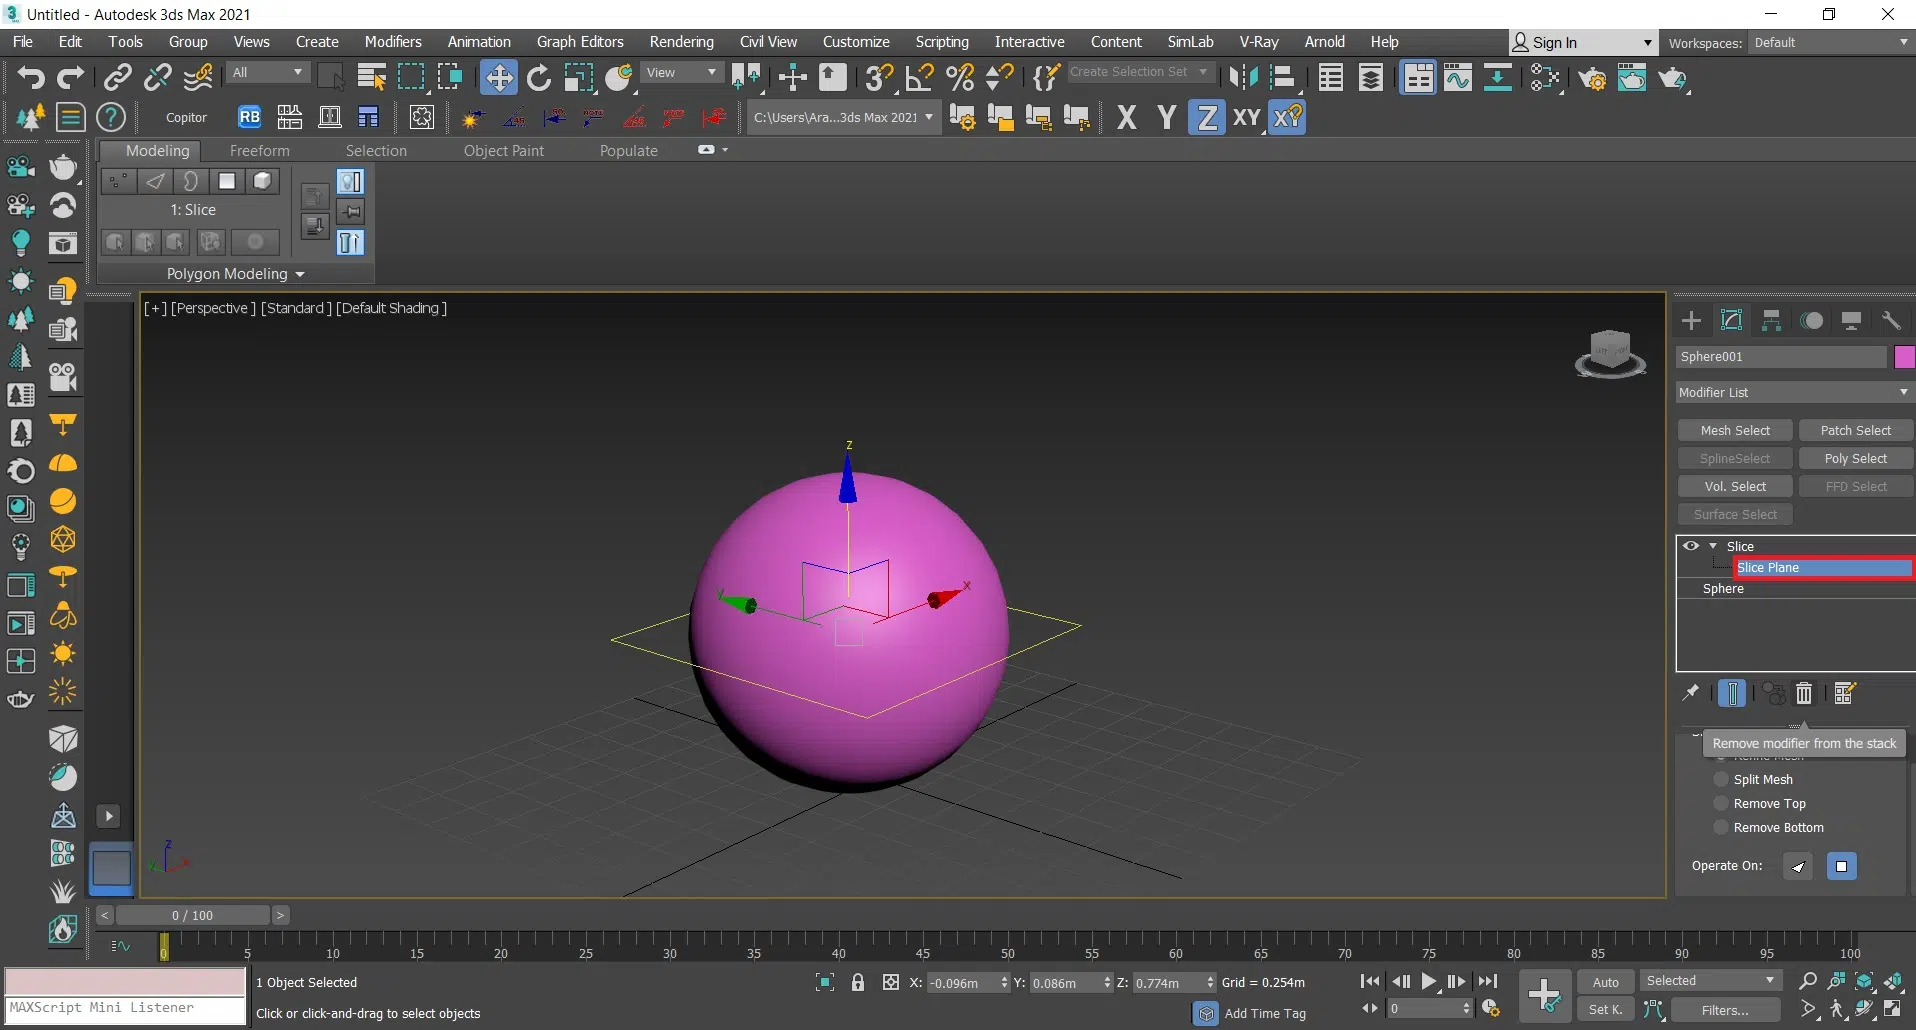Click the Restrict to Z axis icon

(1206, 118)
